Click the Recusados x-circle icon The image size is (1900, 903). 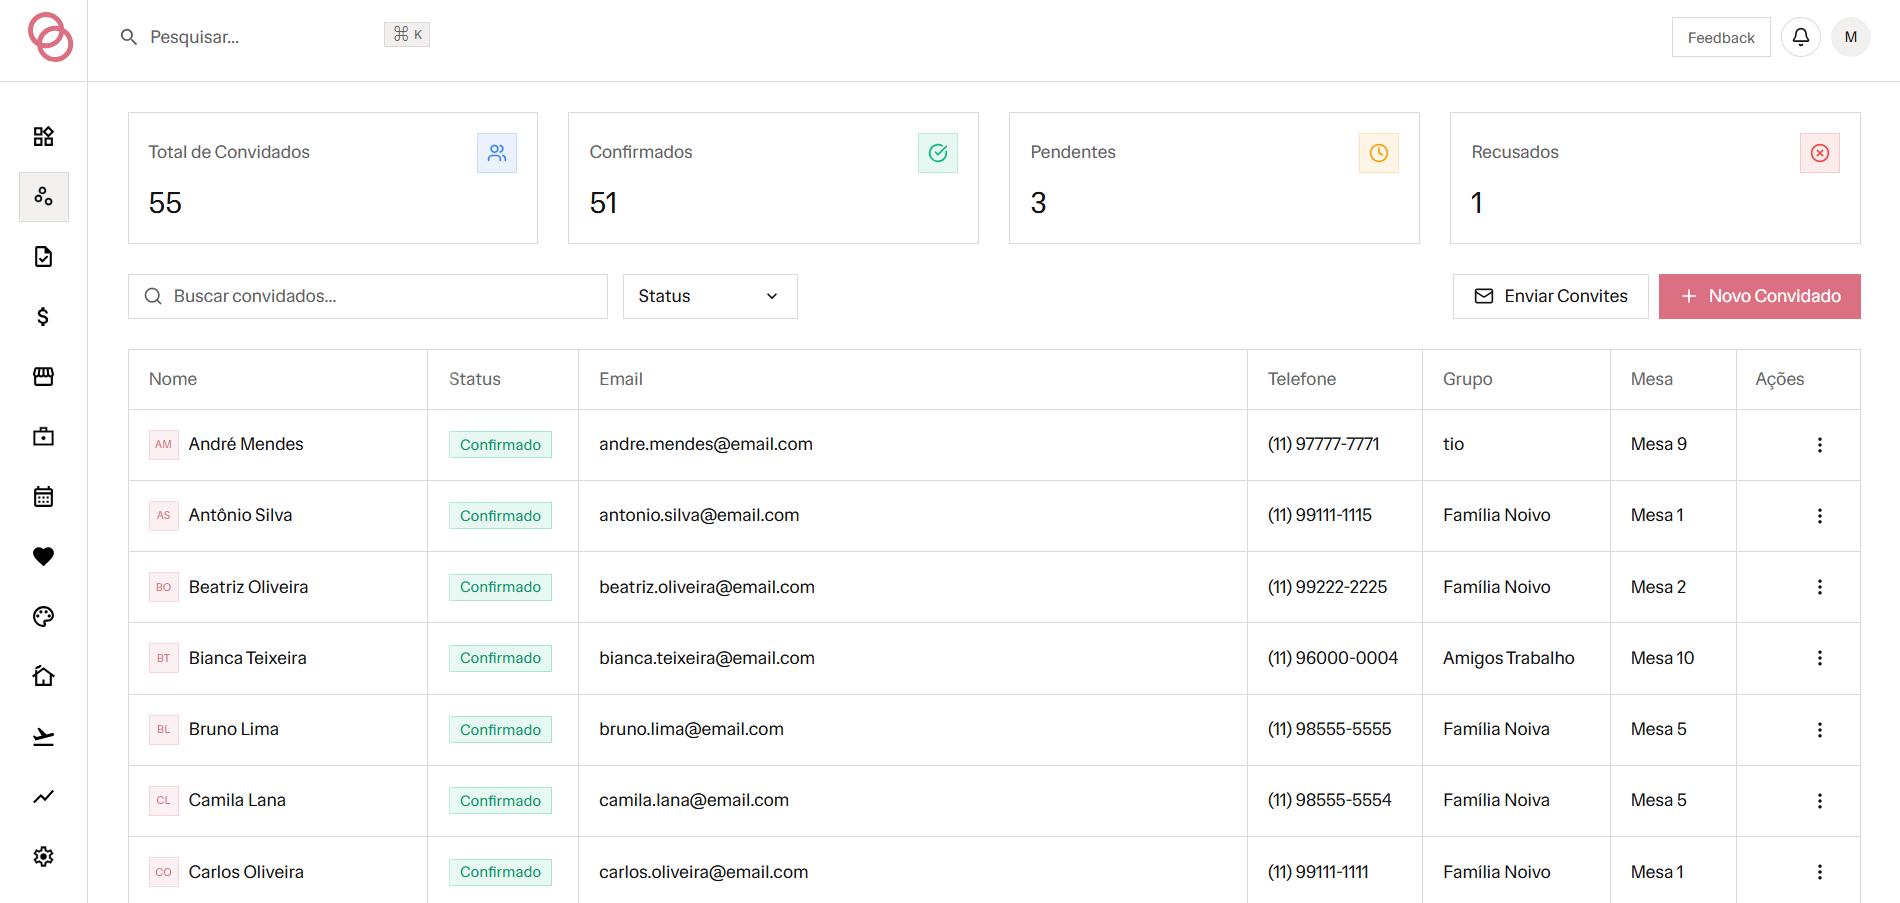[1820, 153]
